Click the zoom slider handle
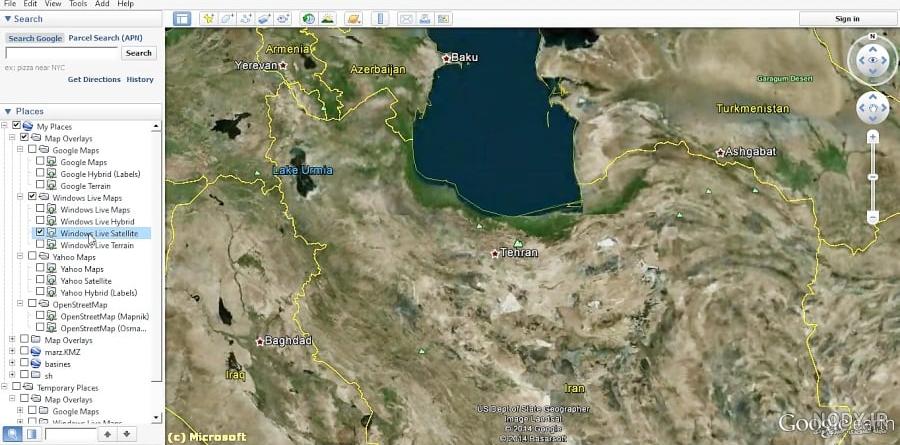The image size is (900, 445). (x=872, y=178)
